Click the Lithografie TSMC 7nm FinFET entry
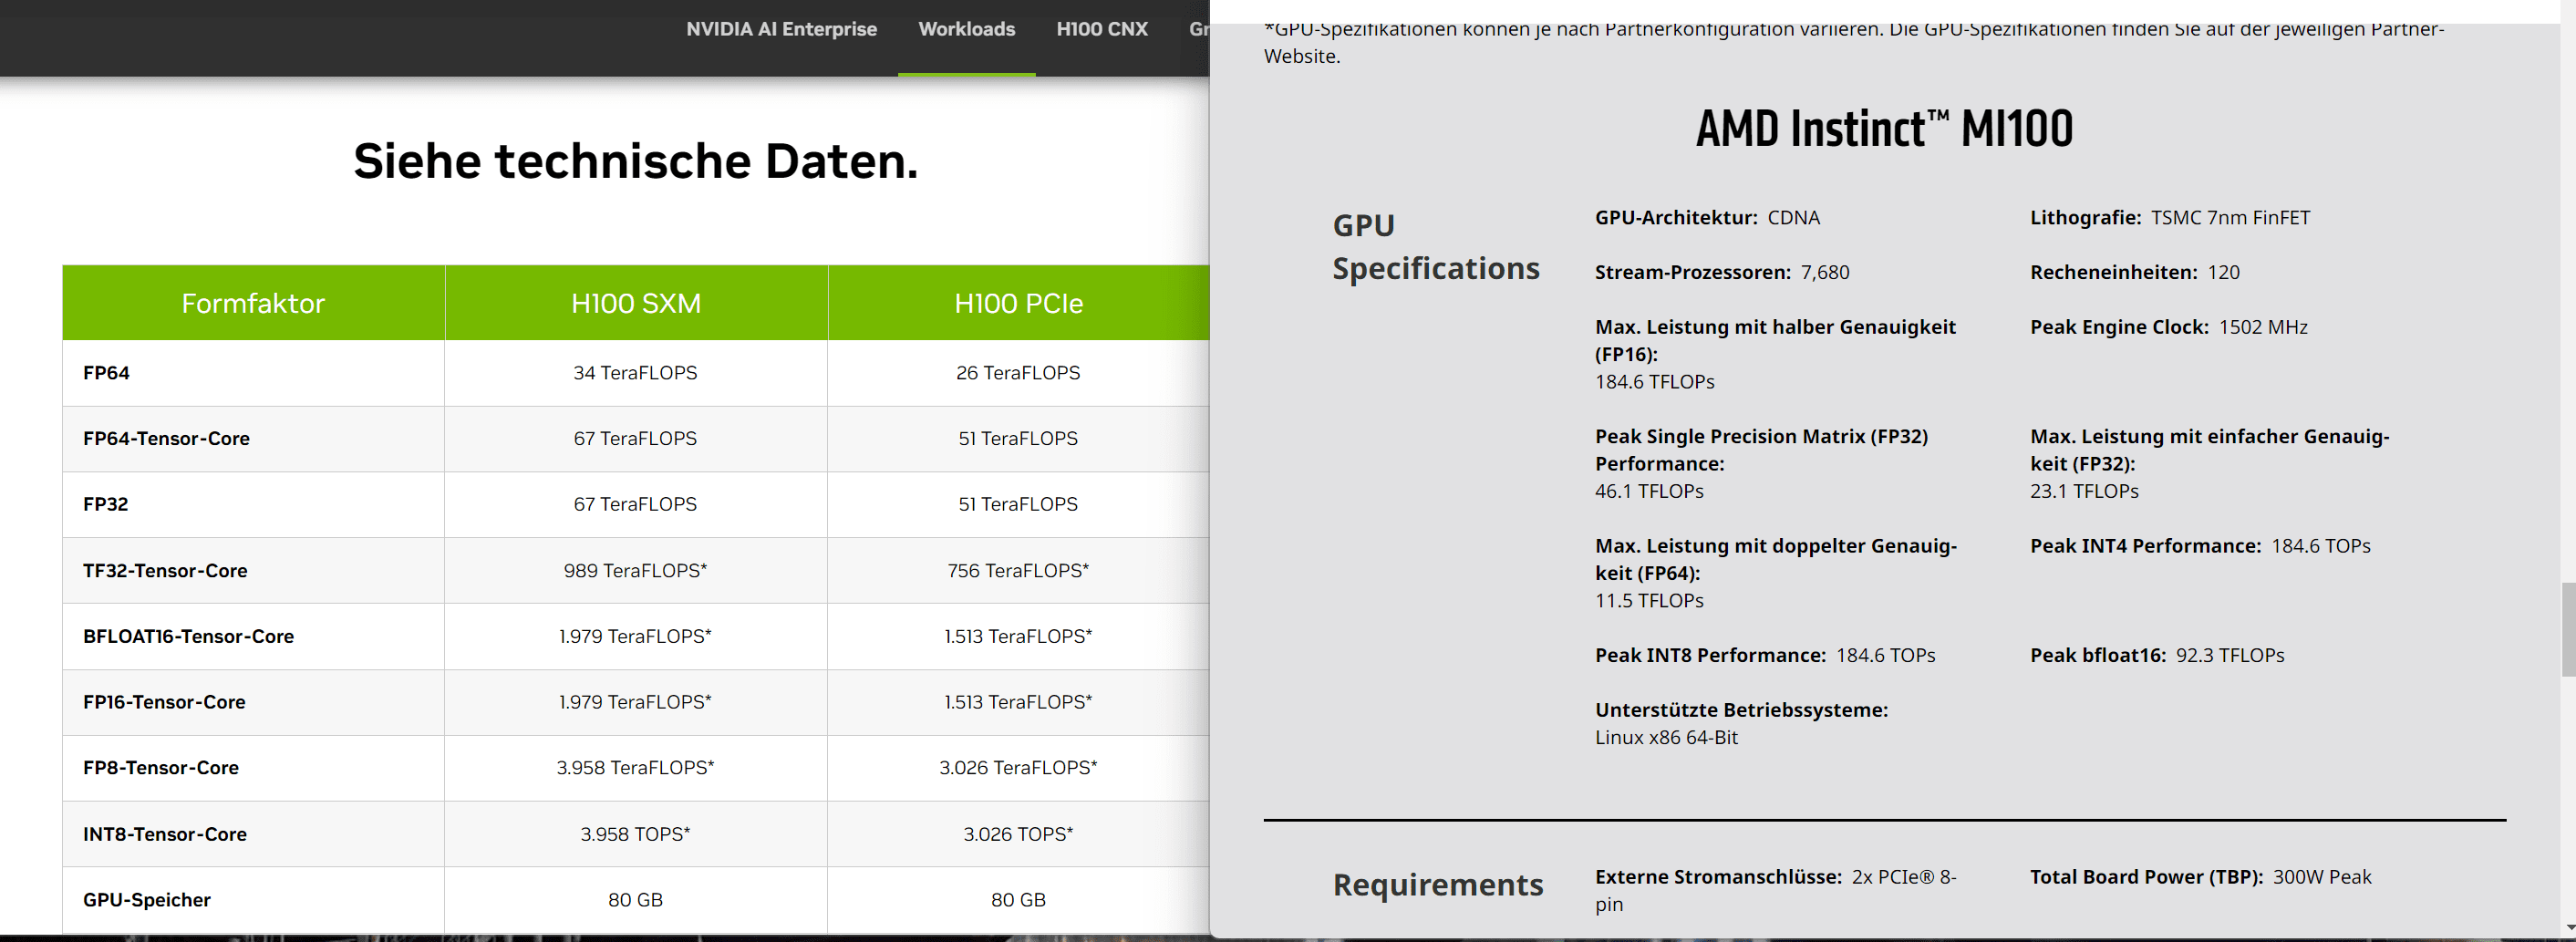The image size is (2576, 942). pos(2170,218)
